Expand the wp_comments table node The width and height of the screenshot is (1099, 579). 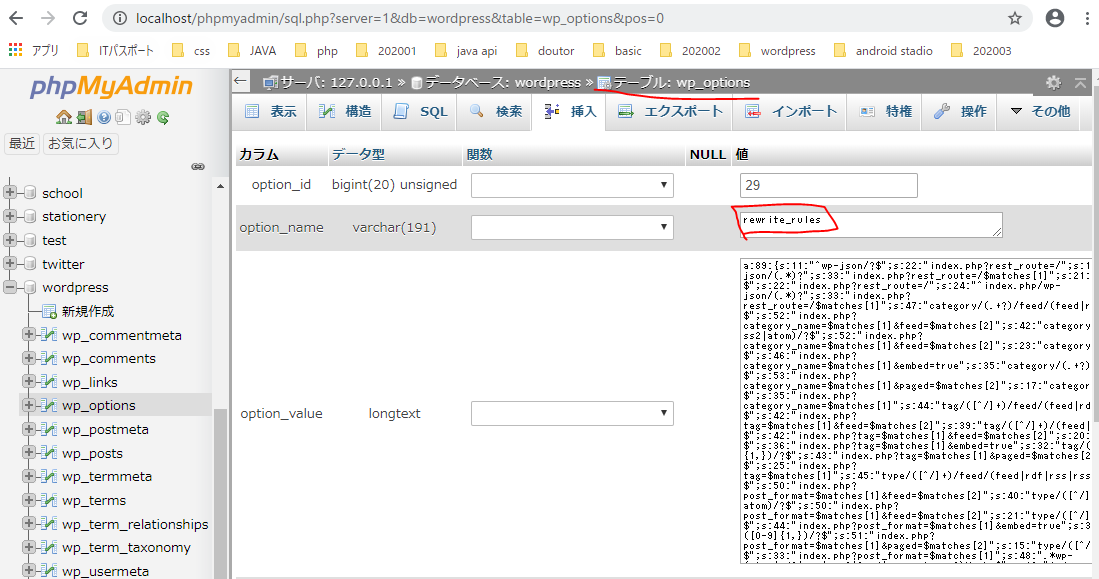point(29,357)
